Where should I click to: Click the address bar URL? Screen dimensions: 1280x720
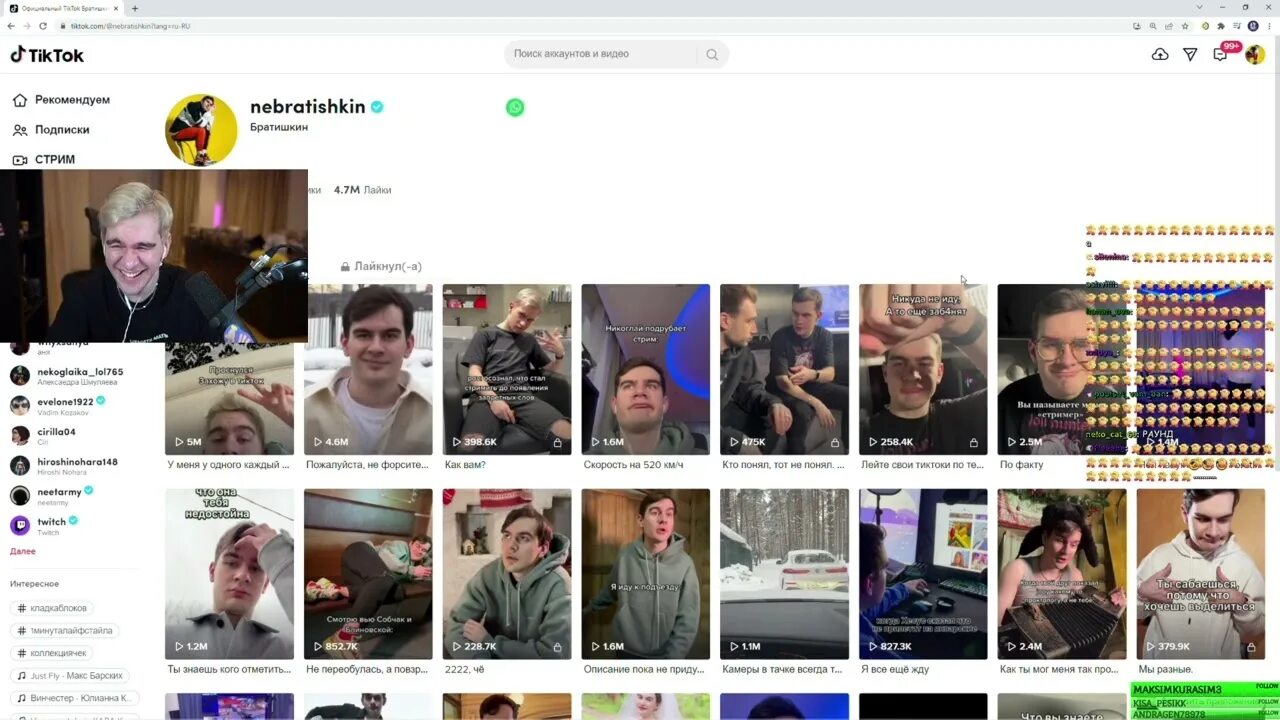130,26
